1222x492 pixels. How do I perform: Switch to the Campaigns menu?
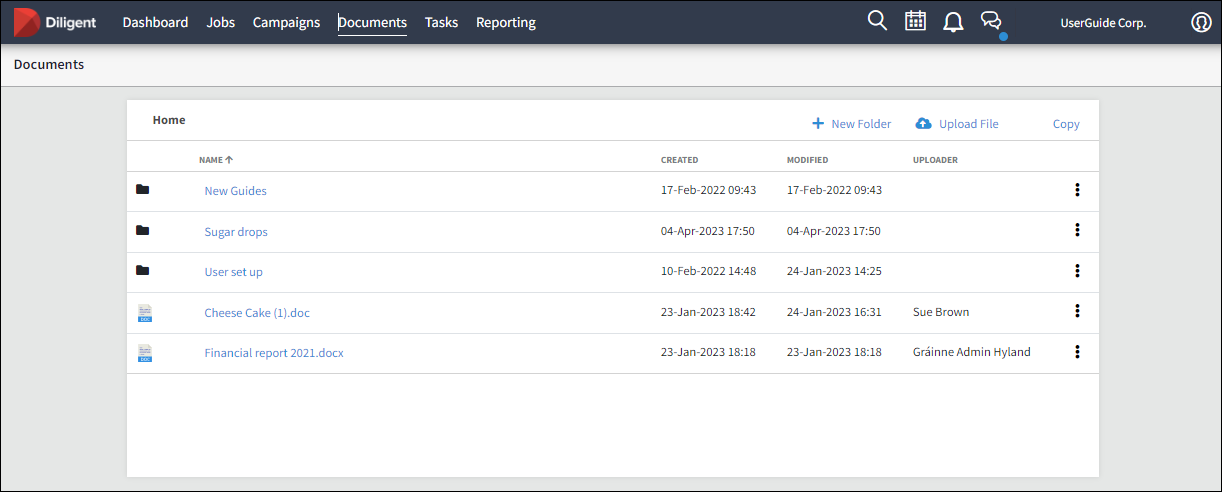pyautogui.click(x=286, y=22)
